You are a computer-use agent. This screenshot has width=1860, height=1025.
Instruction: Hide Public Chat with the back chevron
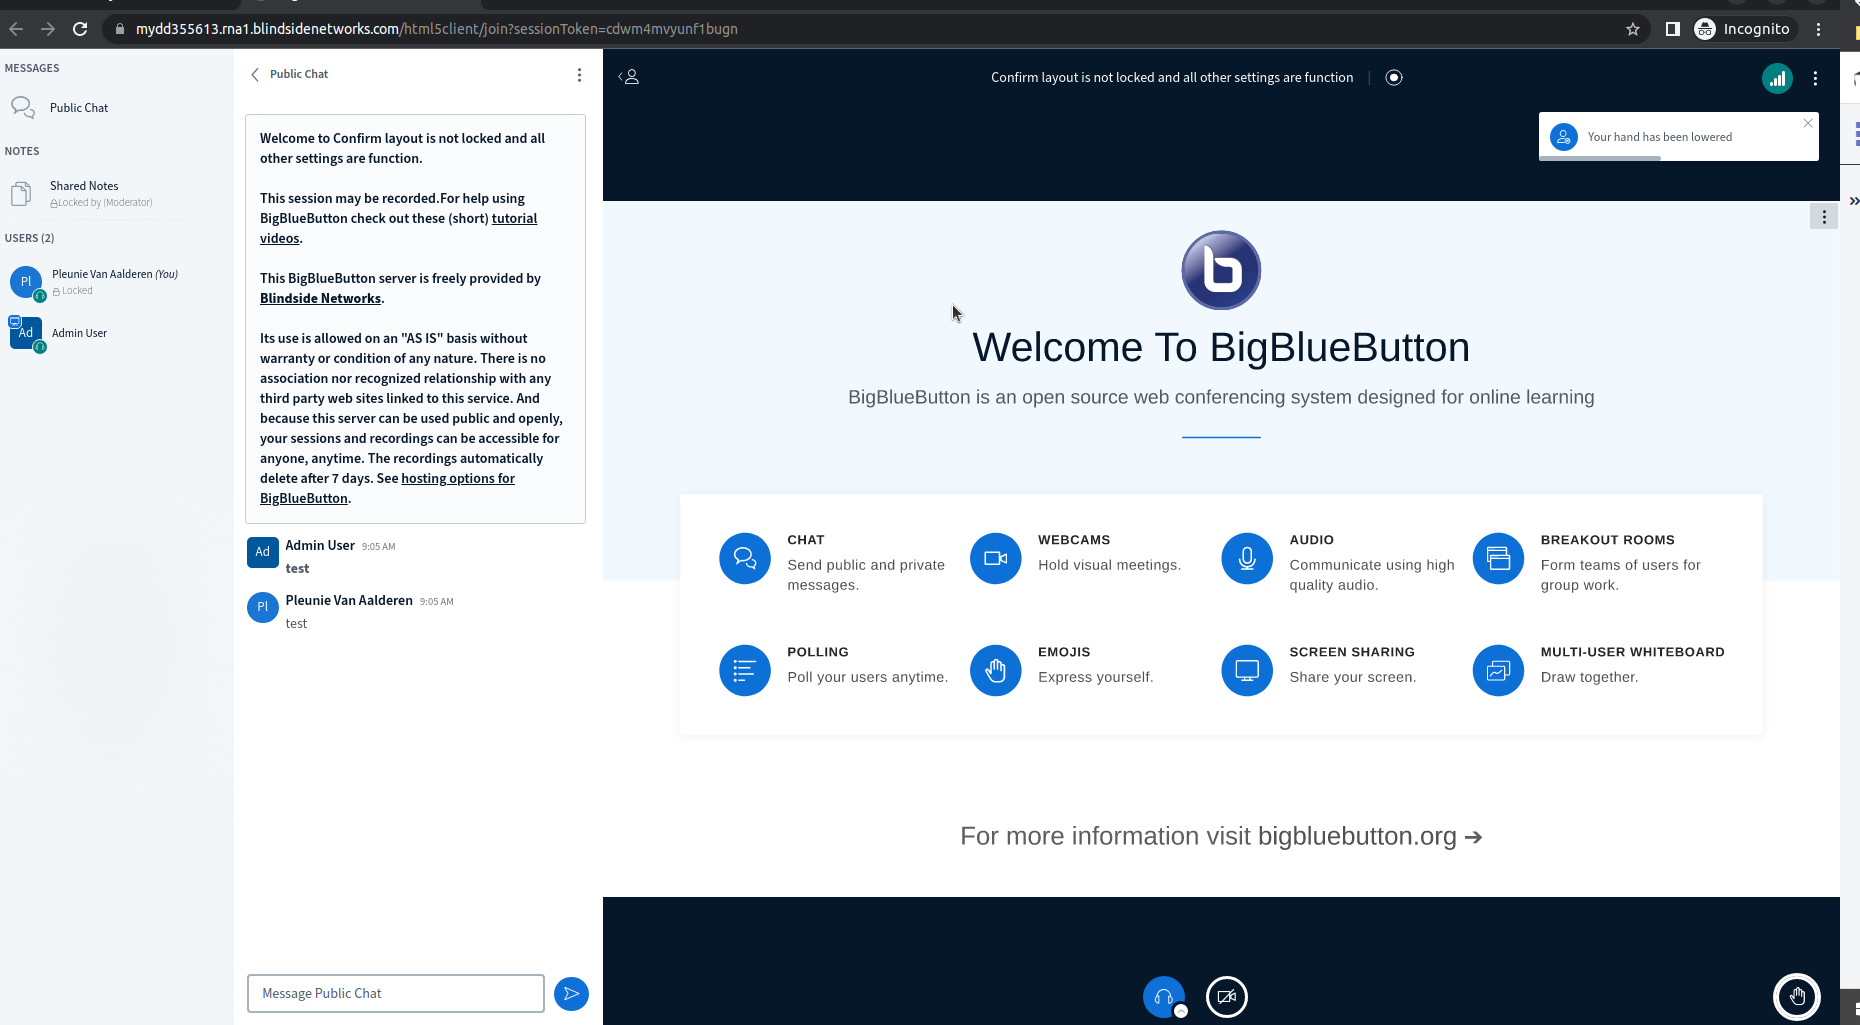255,75
